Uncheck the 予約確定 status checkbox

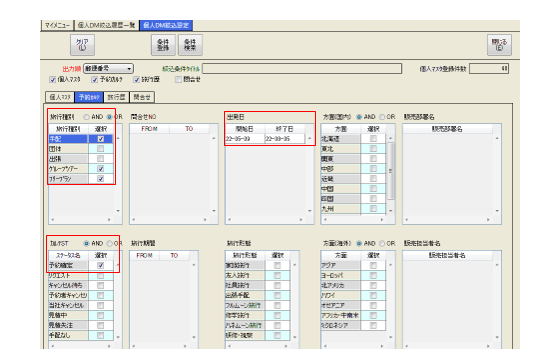(101, 265)
